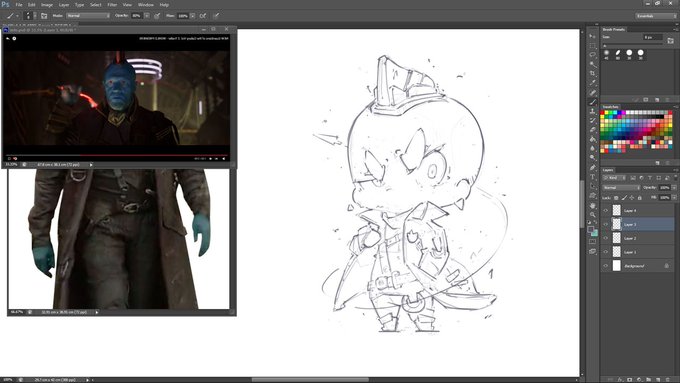Select the Eyedropper tool
This screenshot has height=383, width=680.
[592, 83]
